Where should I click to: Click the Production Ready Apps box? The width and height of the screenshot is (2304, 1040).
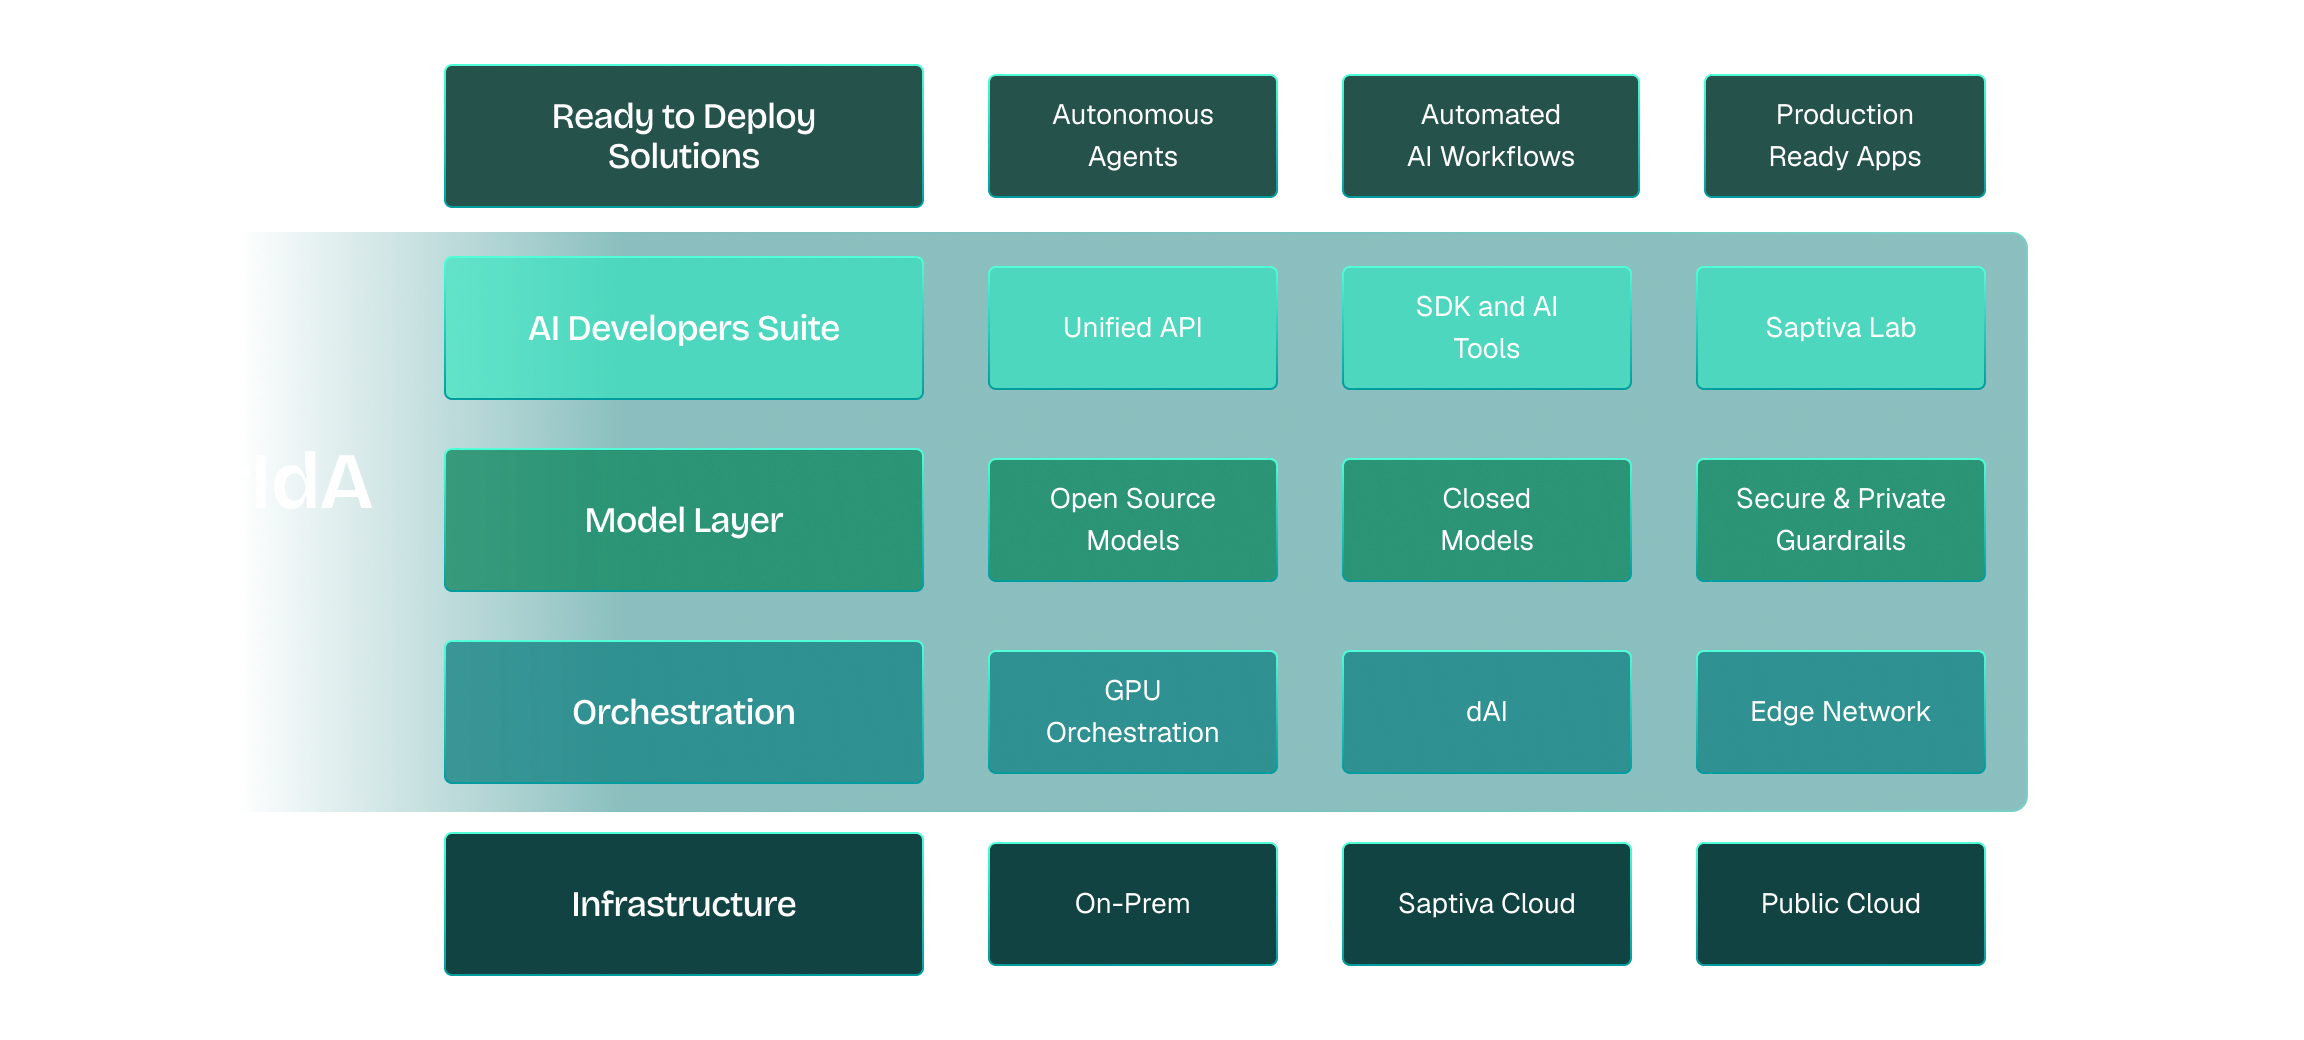[x=1845, y=136]
